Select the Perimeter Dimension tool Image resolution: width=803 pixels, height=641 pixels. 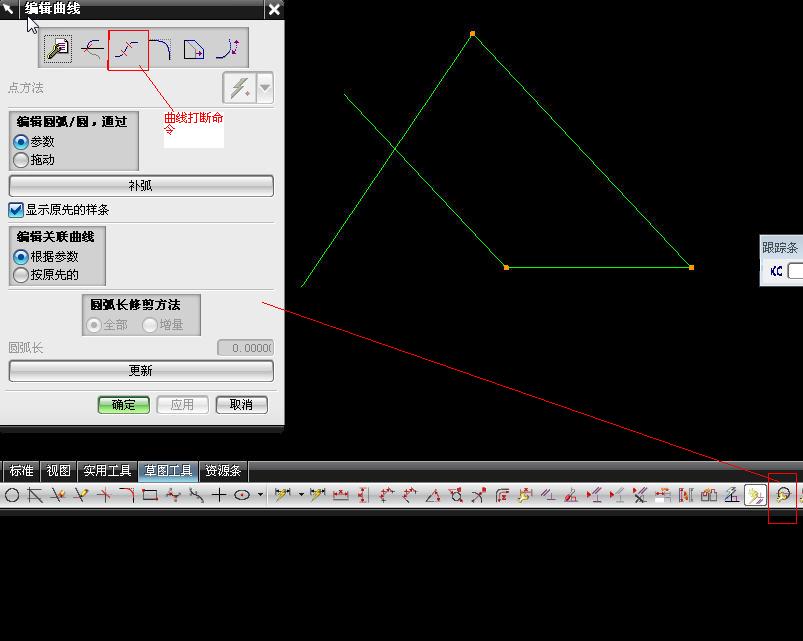502,495
